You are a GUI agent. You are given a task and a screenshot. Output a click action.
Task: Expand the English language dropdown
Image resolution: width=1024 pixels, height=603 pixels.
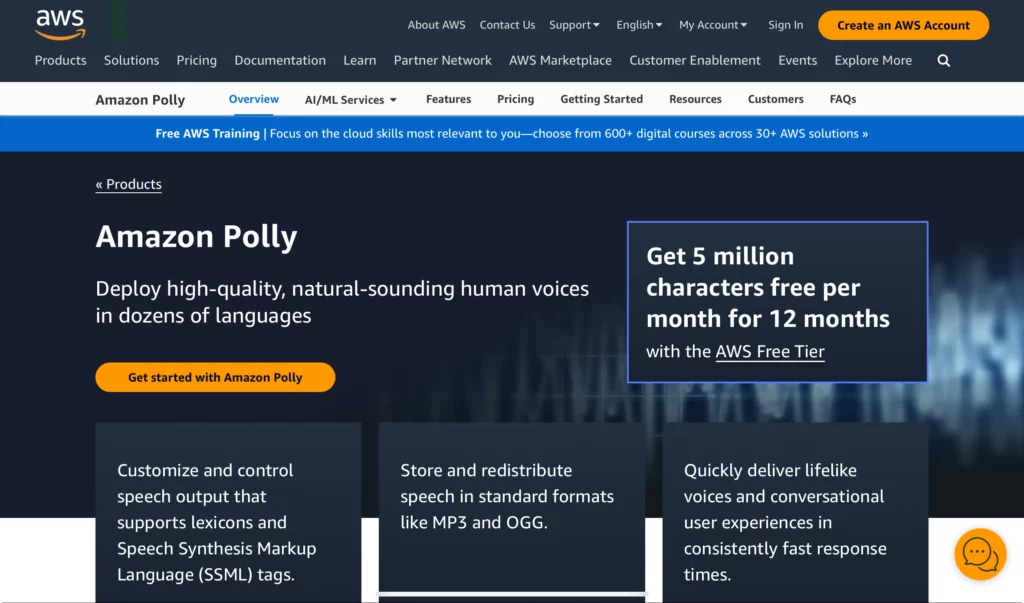pos(639,25)
